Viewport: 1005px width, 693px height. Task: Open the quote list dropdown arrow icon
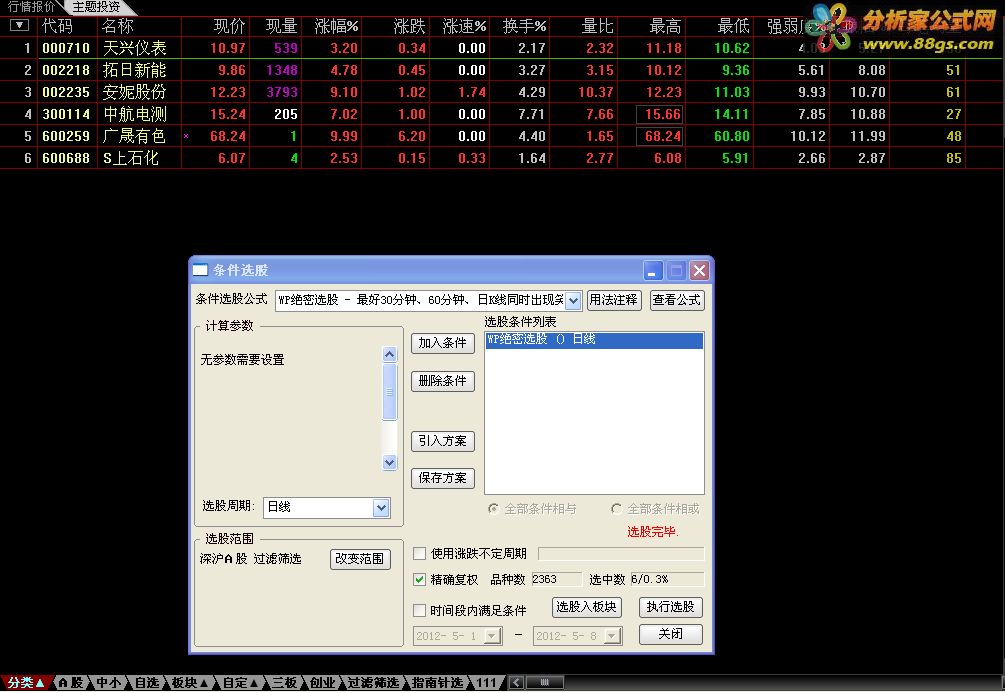19,26
